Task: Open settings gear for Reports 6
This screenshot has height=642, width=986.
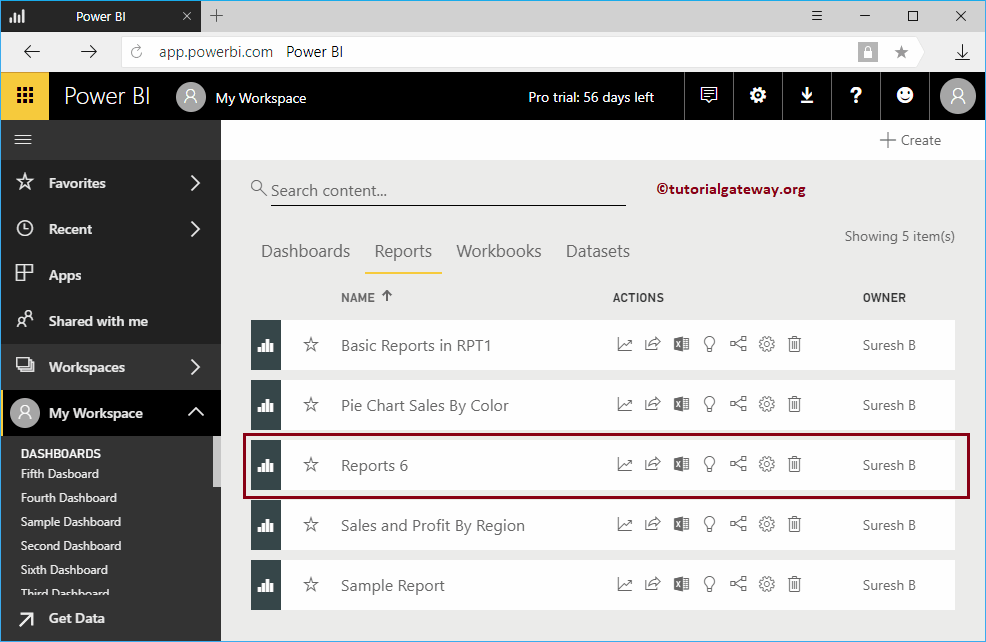Action: [x=767, y=464]
